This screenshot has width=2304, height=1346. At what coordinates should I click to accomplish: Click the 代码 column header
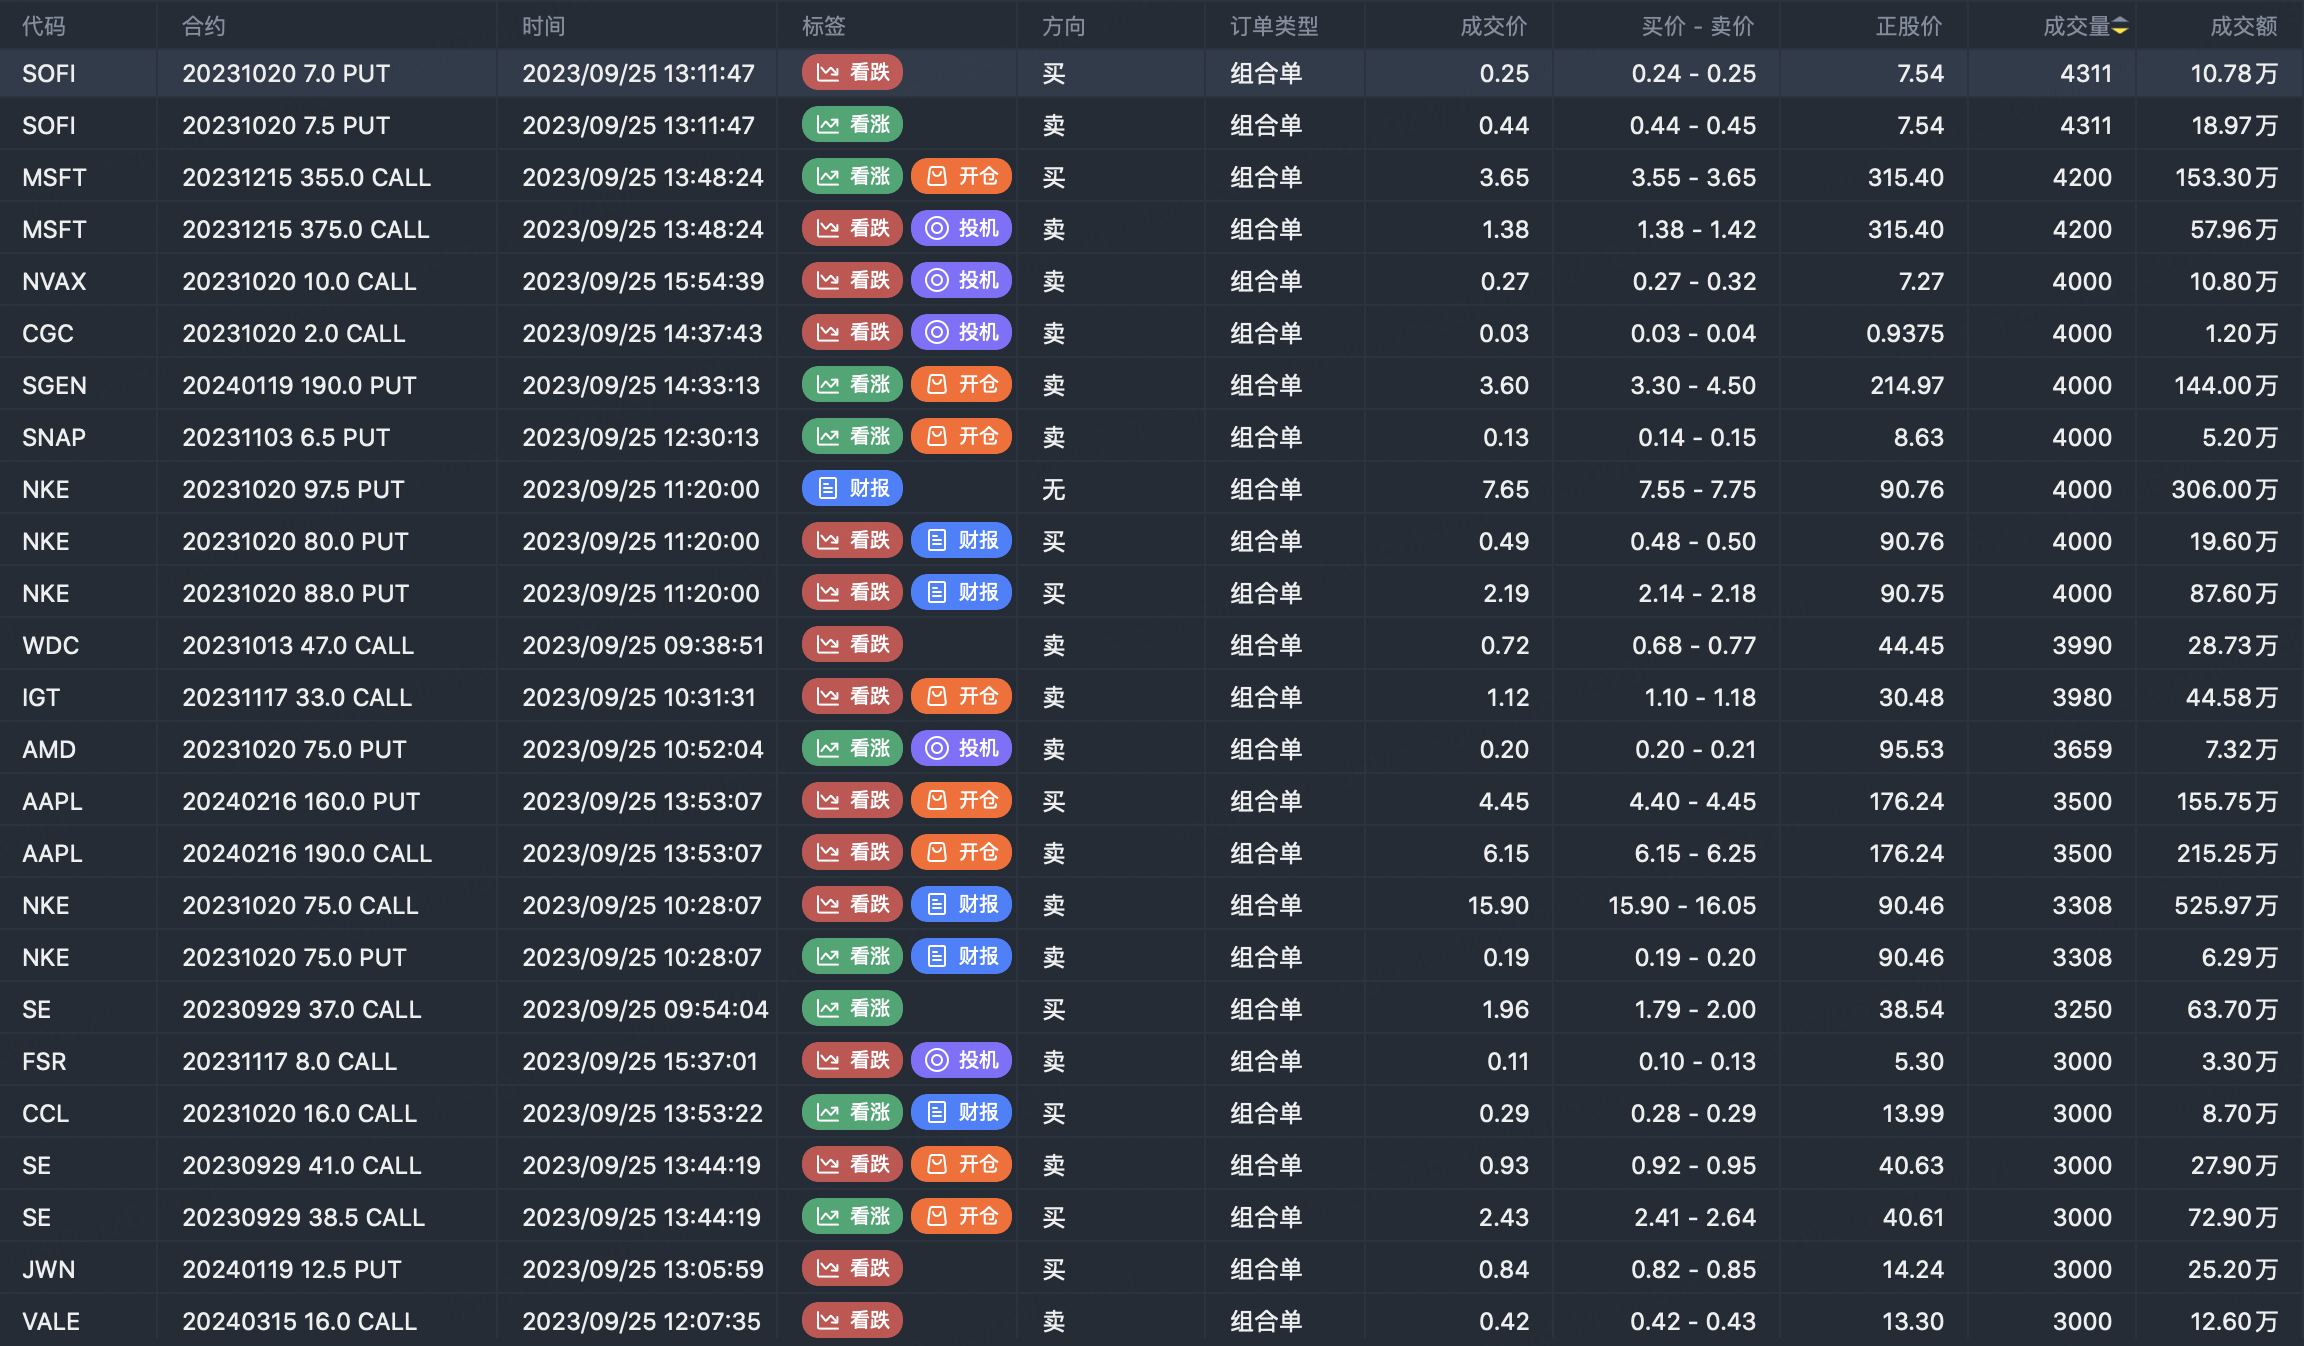tap(44, 26)
